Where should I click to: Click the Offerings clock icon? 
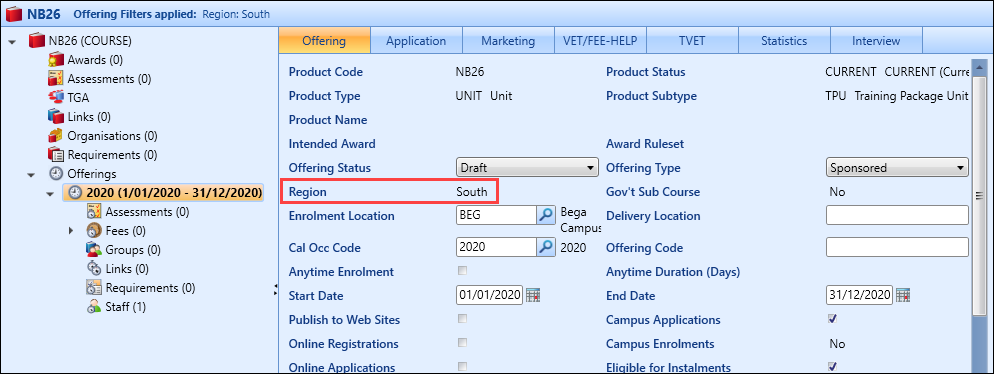click(56, 174)
